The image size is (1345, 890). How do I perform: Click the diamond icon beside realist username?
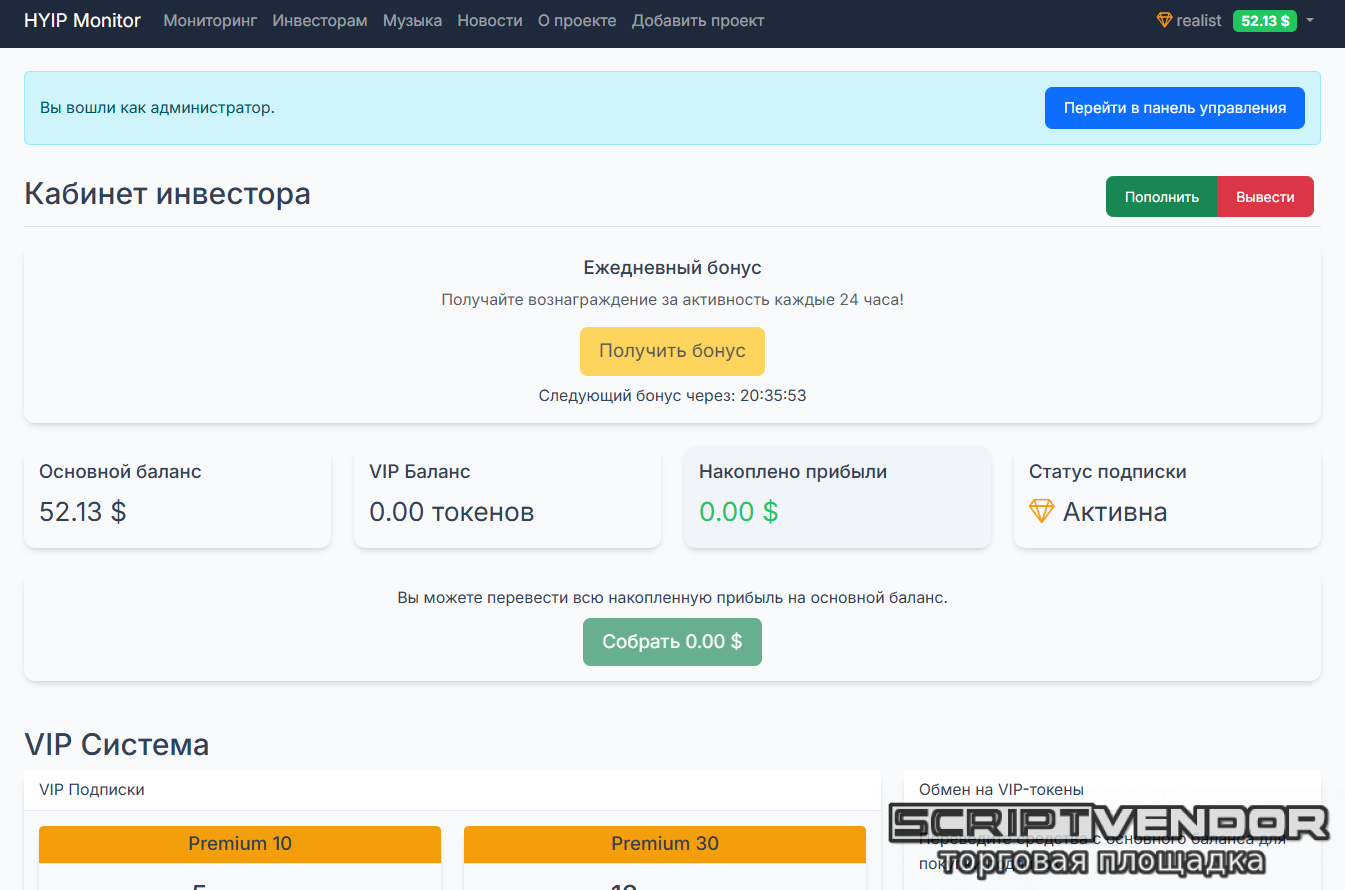tap(1164, 20)
